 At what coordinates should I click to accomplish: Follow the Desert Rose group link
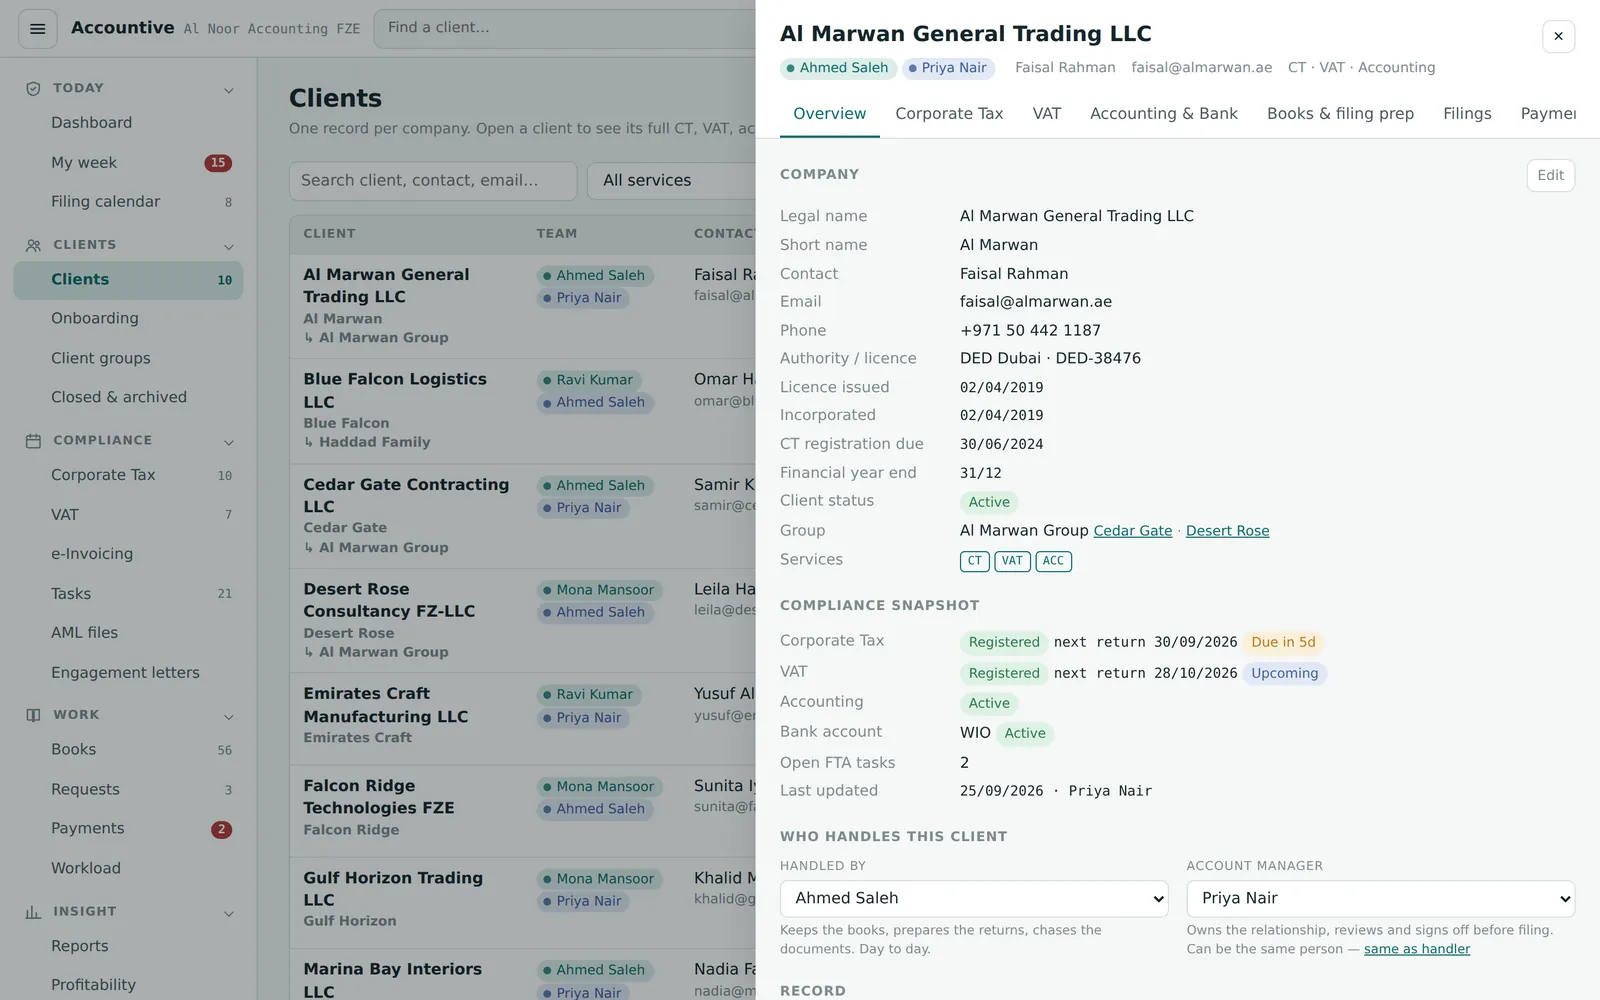click(1227, 531)
